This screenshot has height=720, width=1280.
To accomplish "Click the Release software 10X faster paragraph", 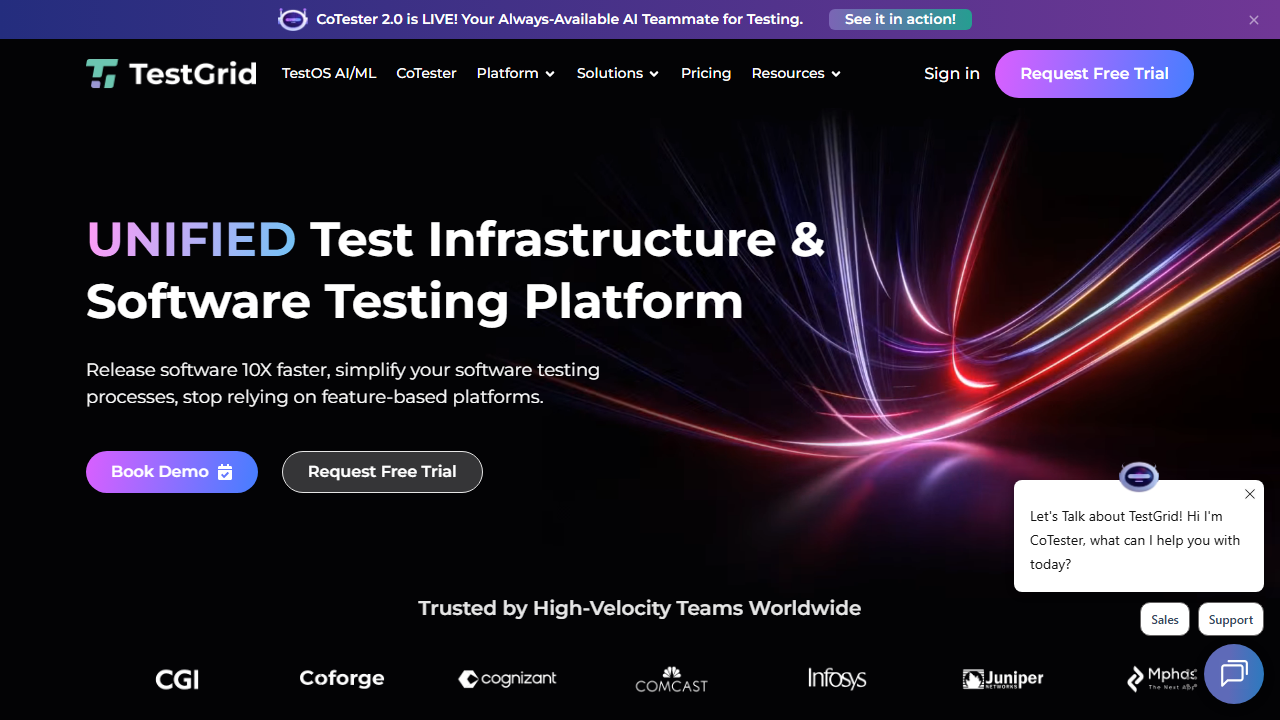I will [343, 383].
